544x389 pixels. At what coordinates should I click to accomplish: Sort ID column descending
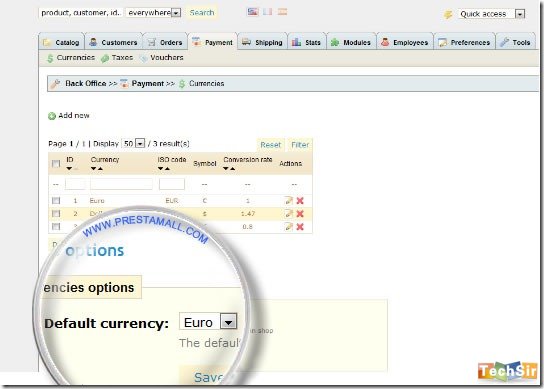point(69,169)
